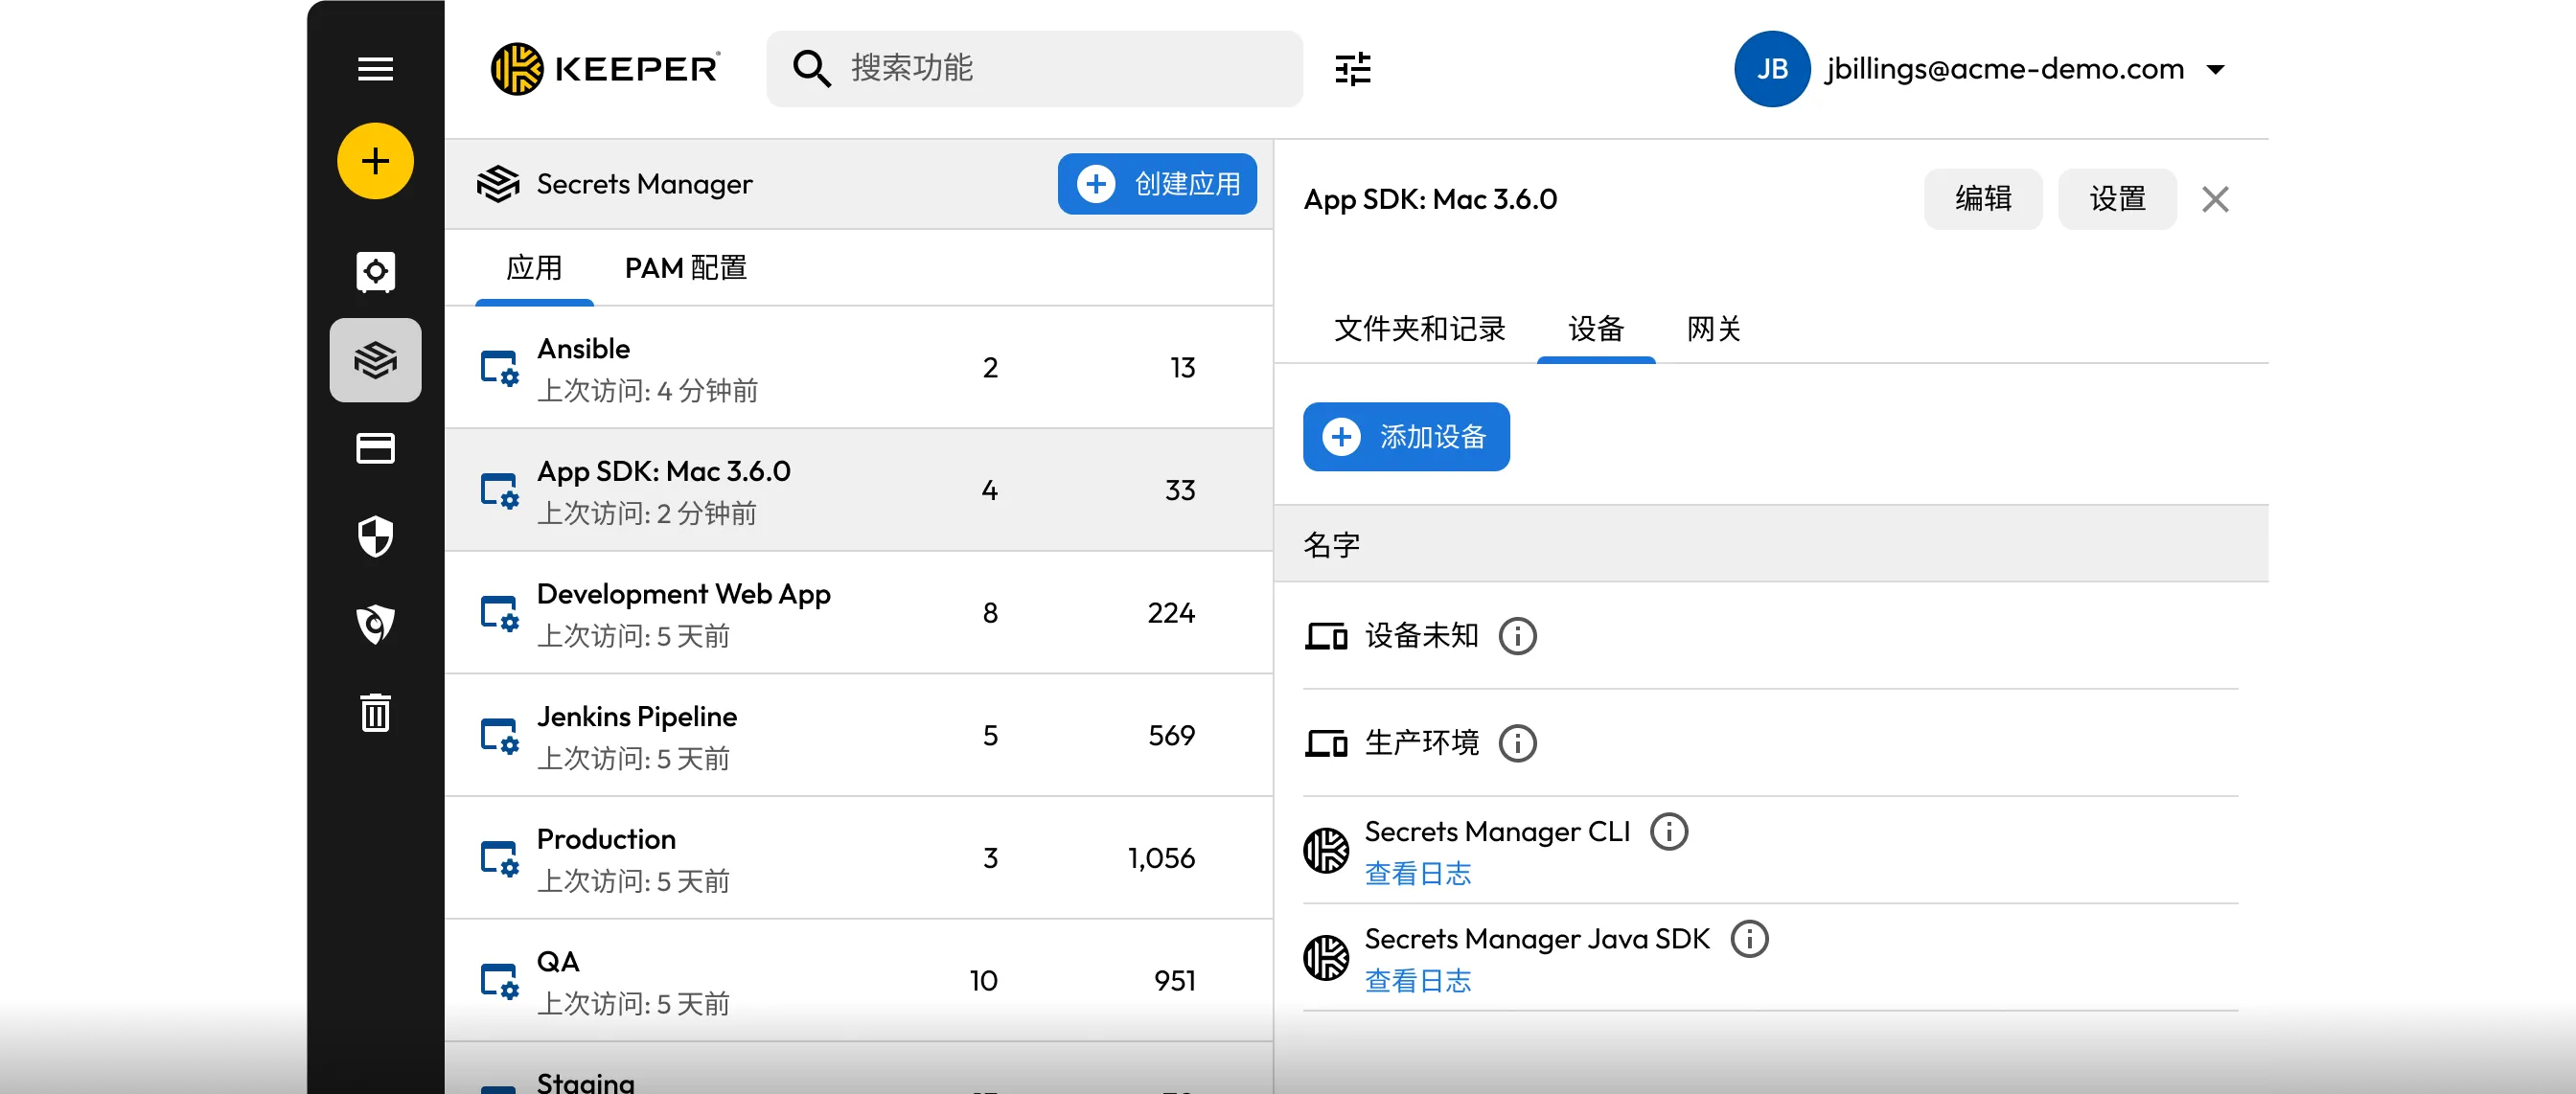Open the payment card sidebar icon
Screen dimensions: 2576x1094
(375, 449)
